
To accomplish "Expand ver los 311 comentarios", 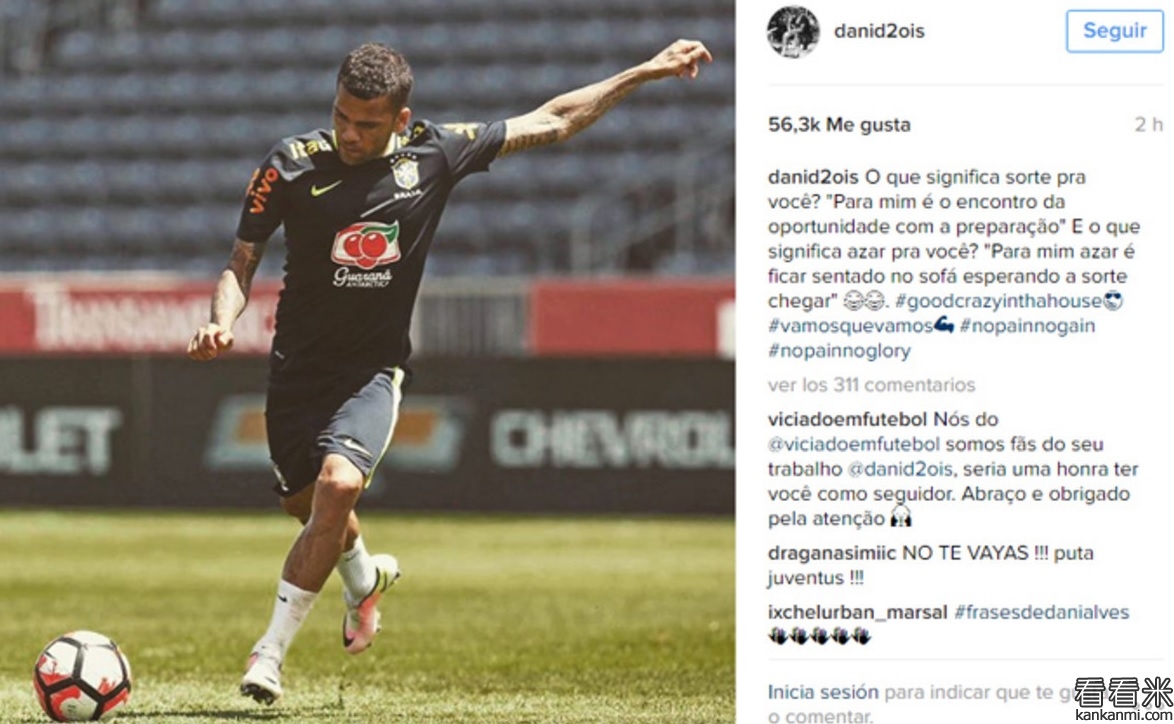I will 872,385.
